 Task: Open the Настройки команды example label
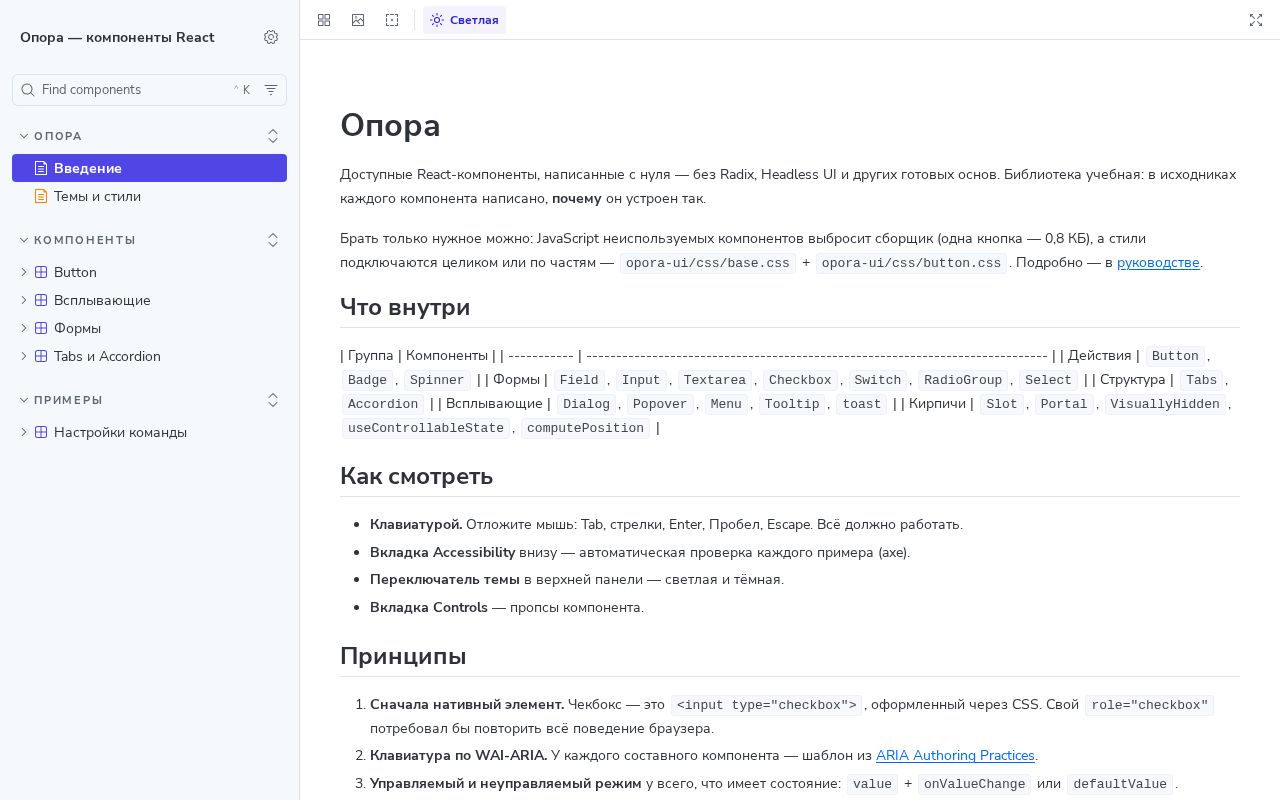coord(120,432)
